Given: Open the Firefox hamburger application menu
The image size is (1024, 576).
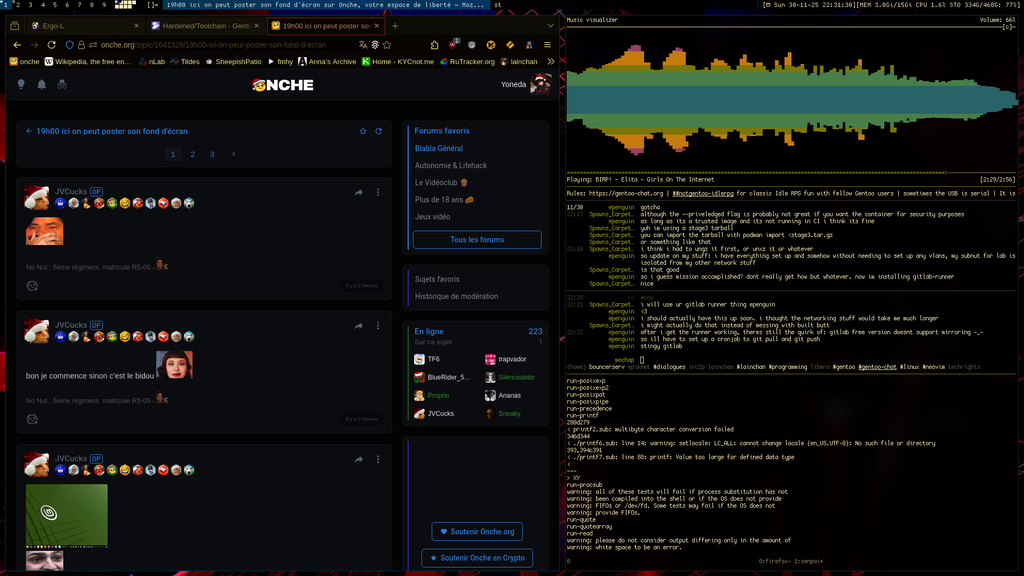Looking at the screenshot, I should click(x=548, y=45).
